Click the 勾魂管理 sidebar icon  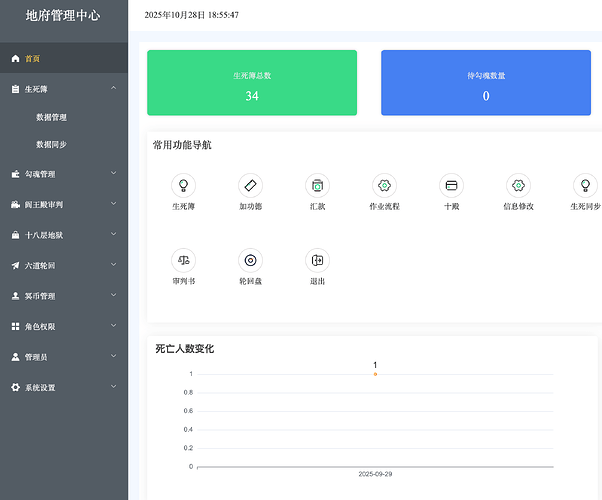(x=15, y=174)
